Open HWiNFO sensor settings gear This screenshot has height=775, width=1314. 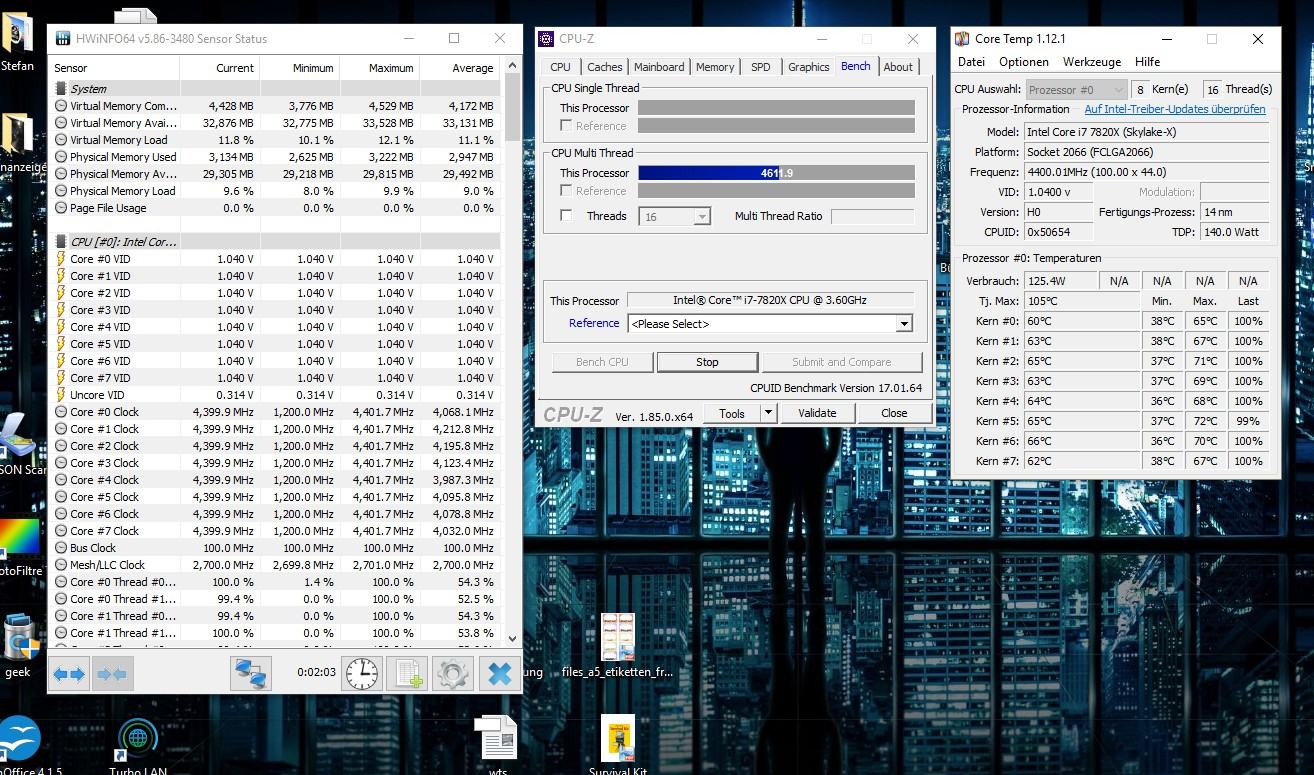coord(452,675)
